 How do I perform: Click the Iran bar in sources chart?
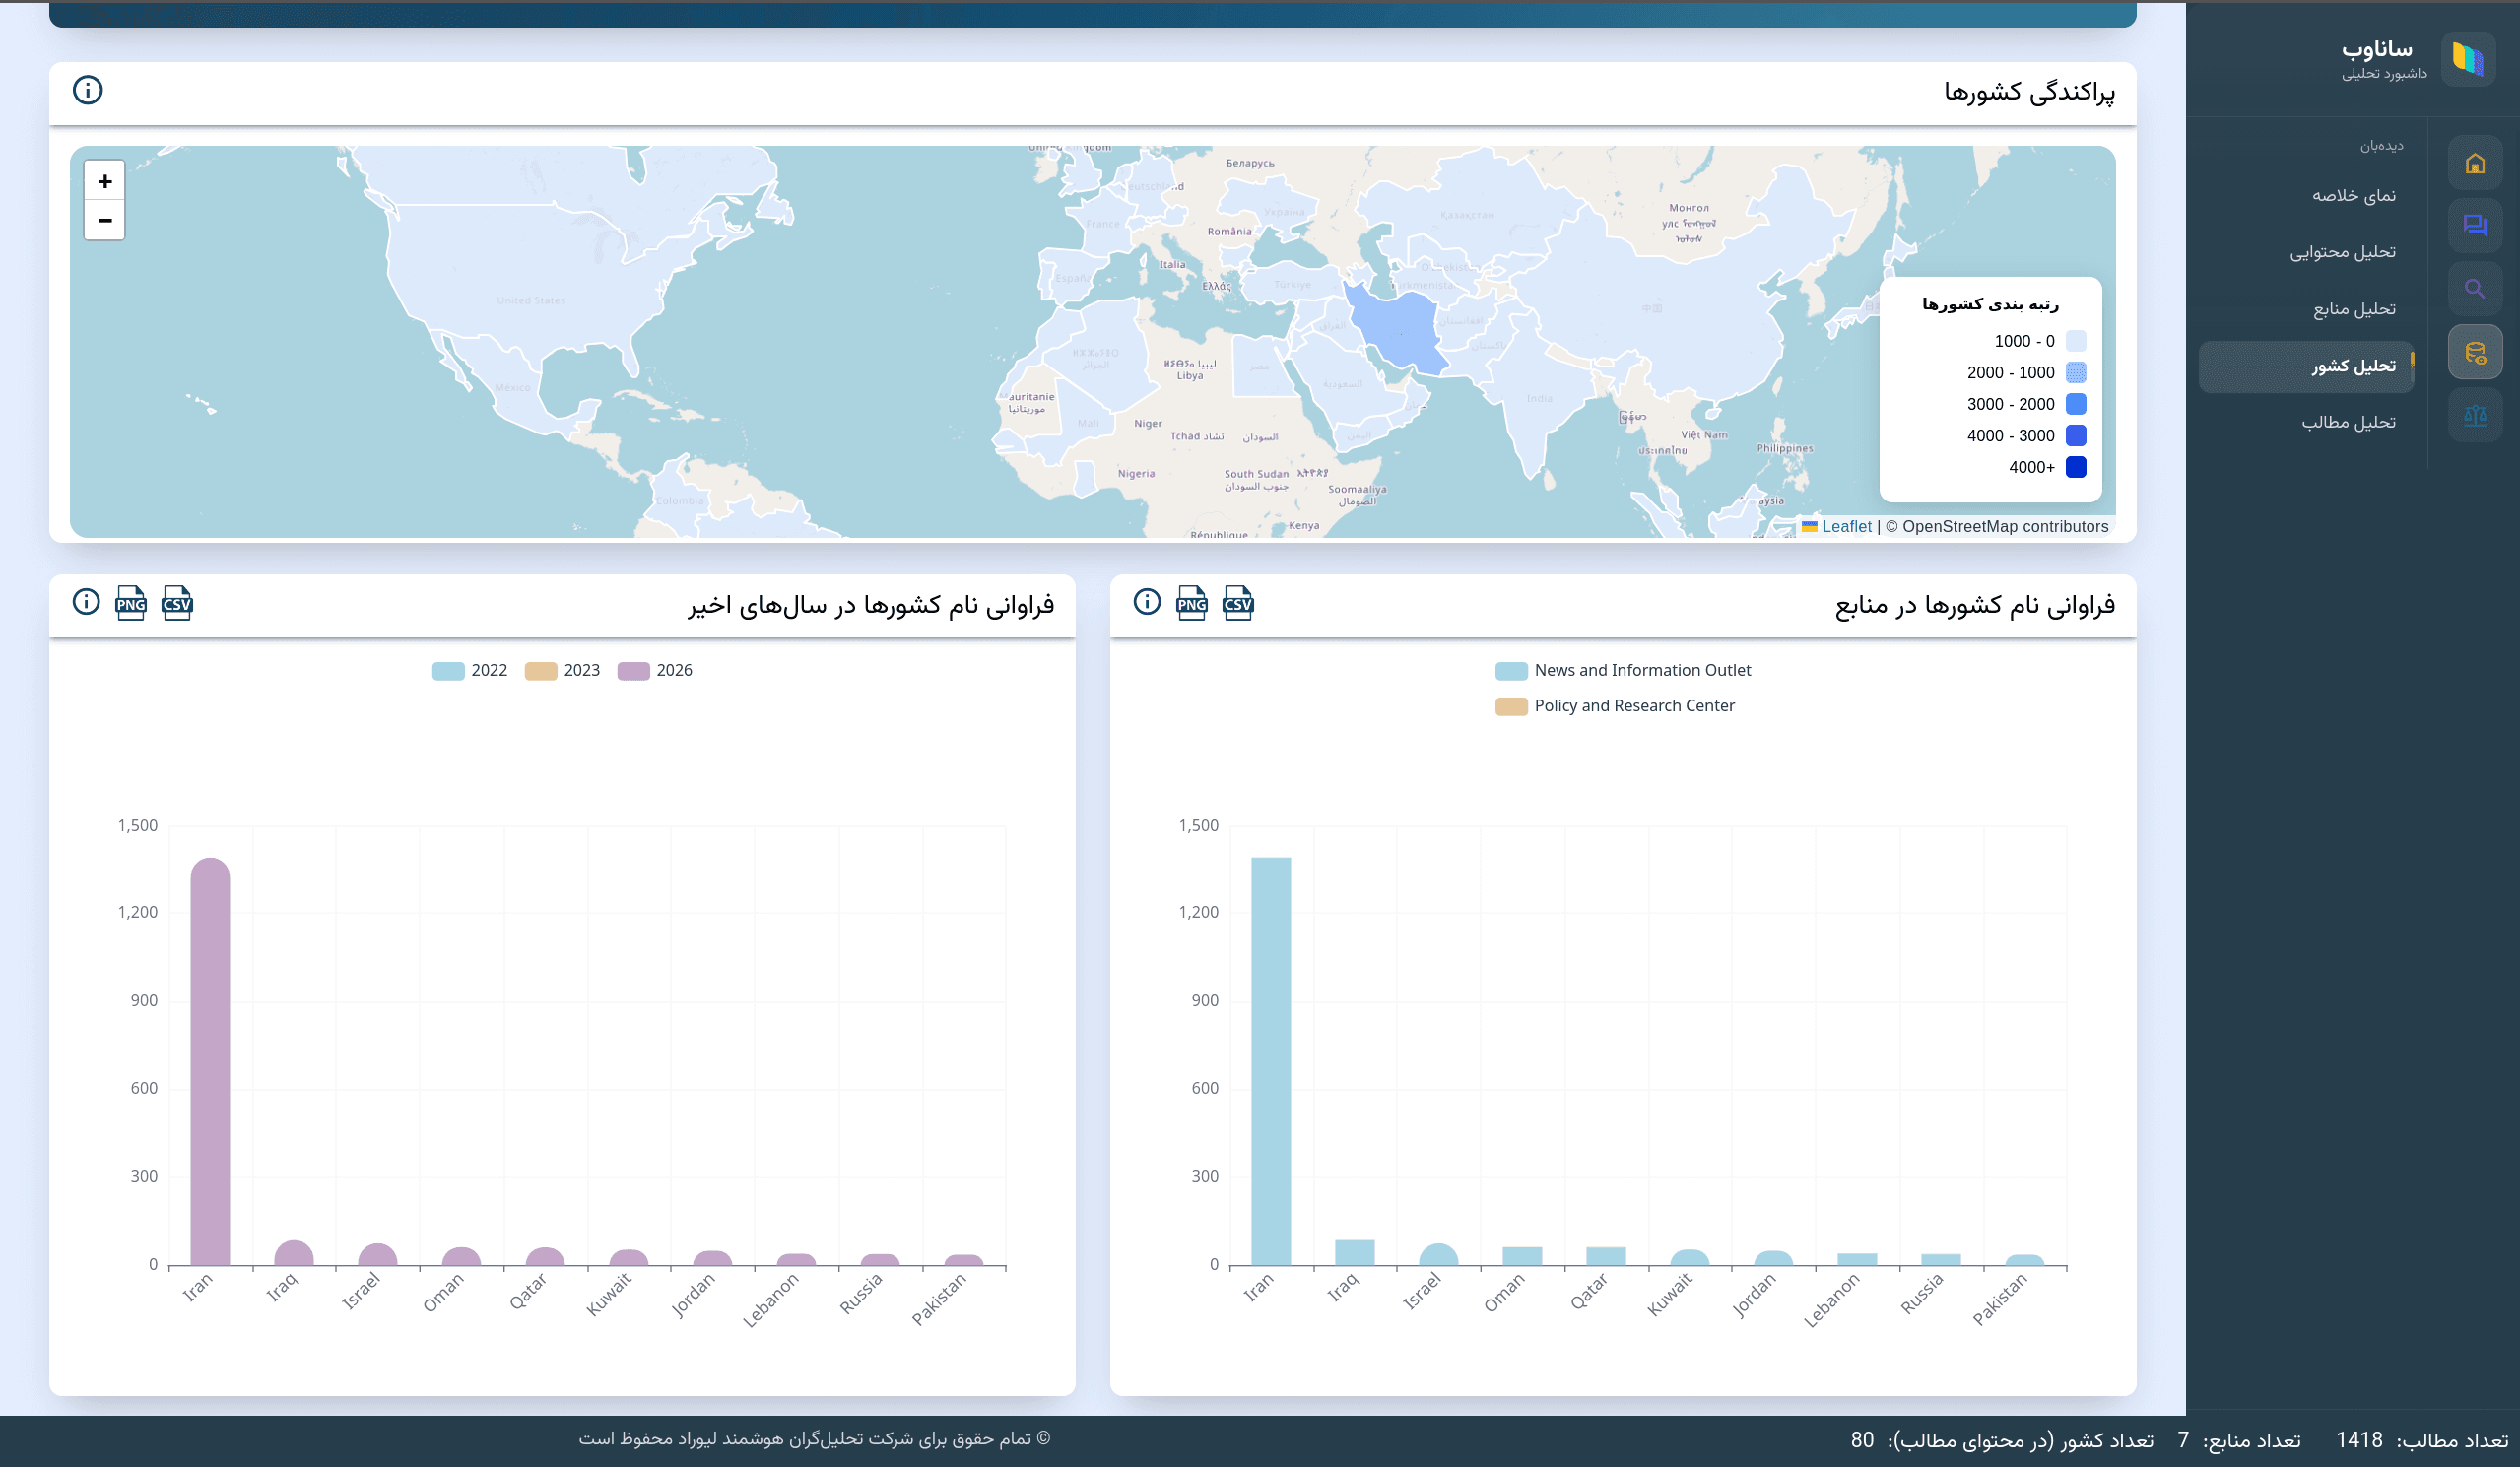click(1271, 1061)
